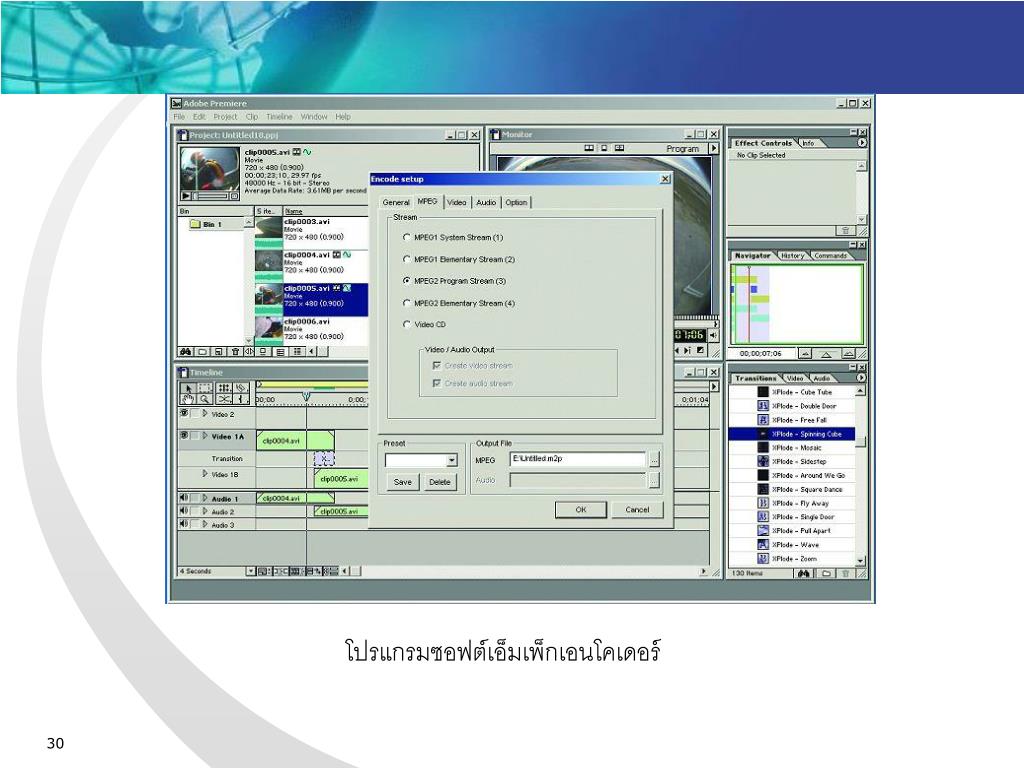1024x768 pixels.
Task: Expand the Audio 2 track triangle
Action: click(x=205, y=511)
